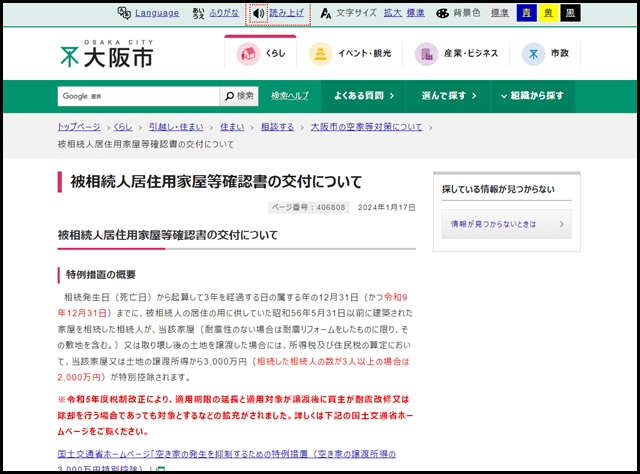Click the background color palette icon
Viewport: 640px width, 474px height.
(x=442, y=13)
